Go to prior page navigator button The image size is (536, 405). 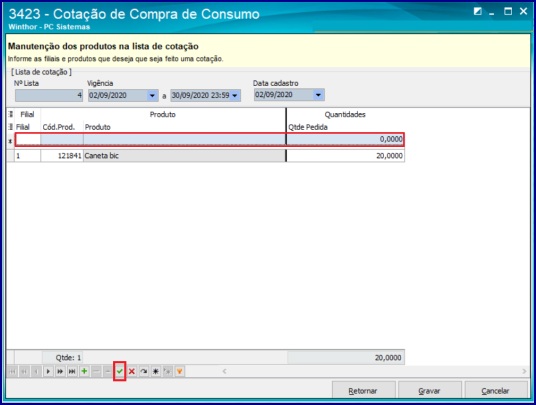click(x=24, y=372)
